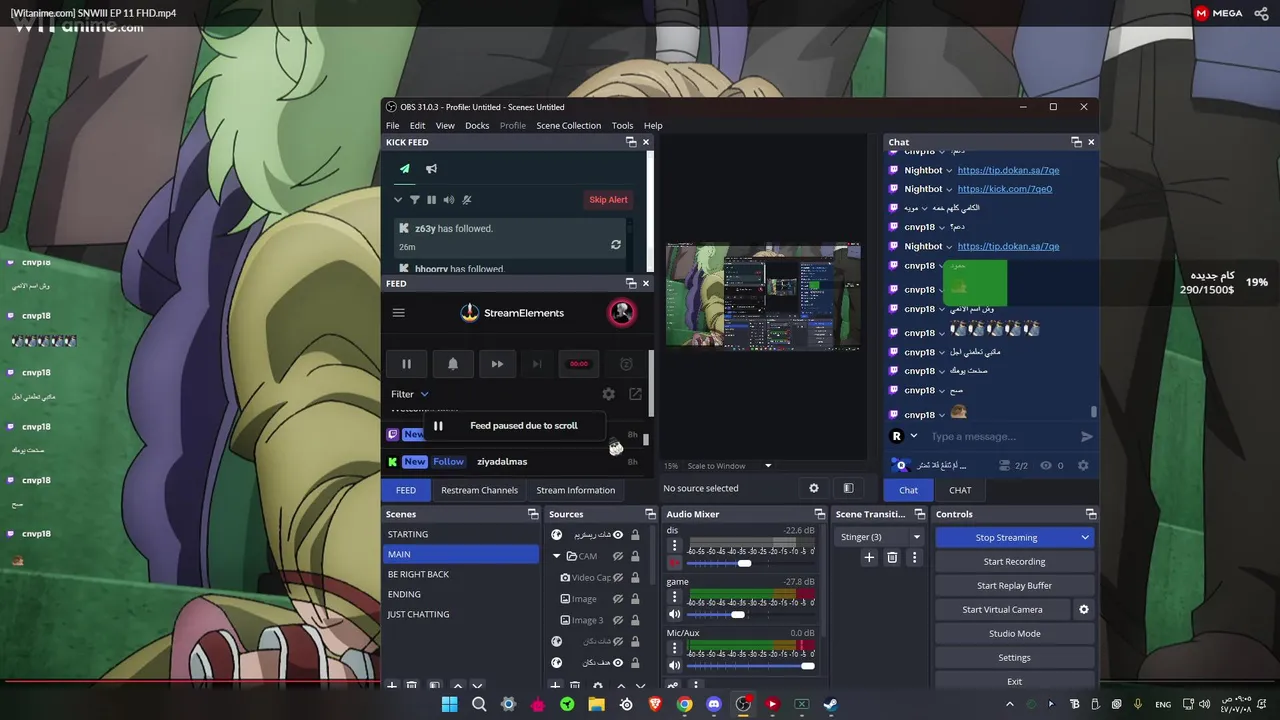Image resolution: width=1280 pixels, height=720 pixels.
Task: Click the StreamElements profile avatar
Action: pyautogui.click(x=622, y=313)
